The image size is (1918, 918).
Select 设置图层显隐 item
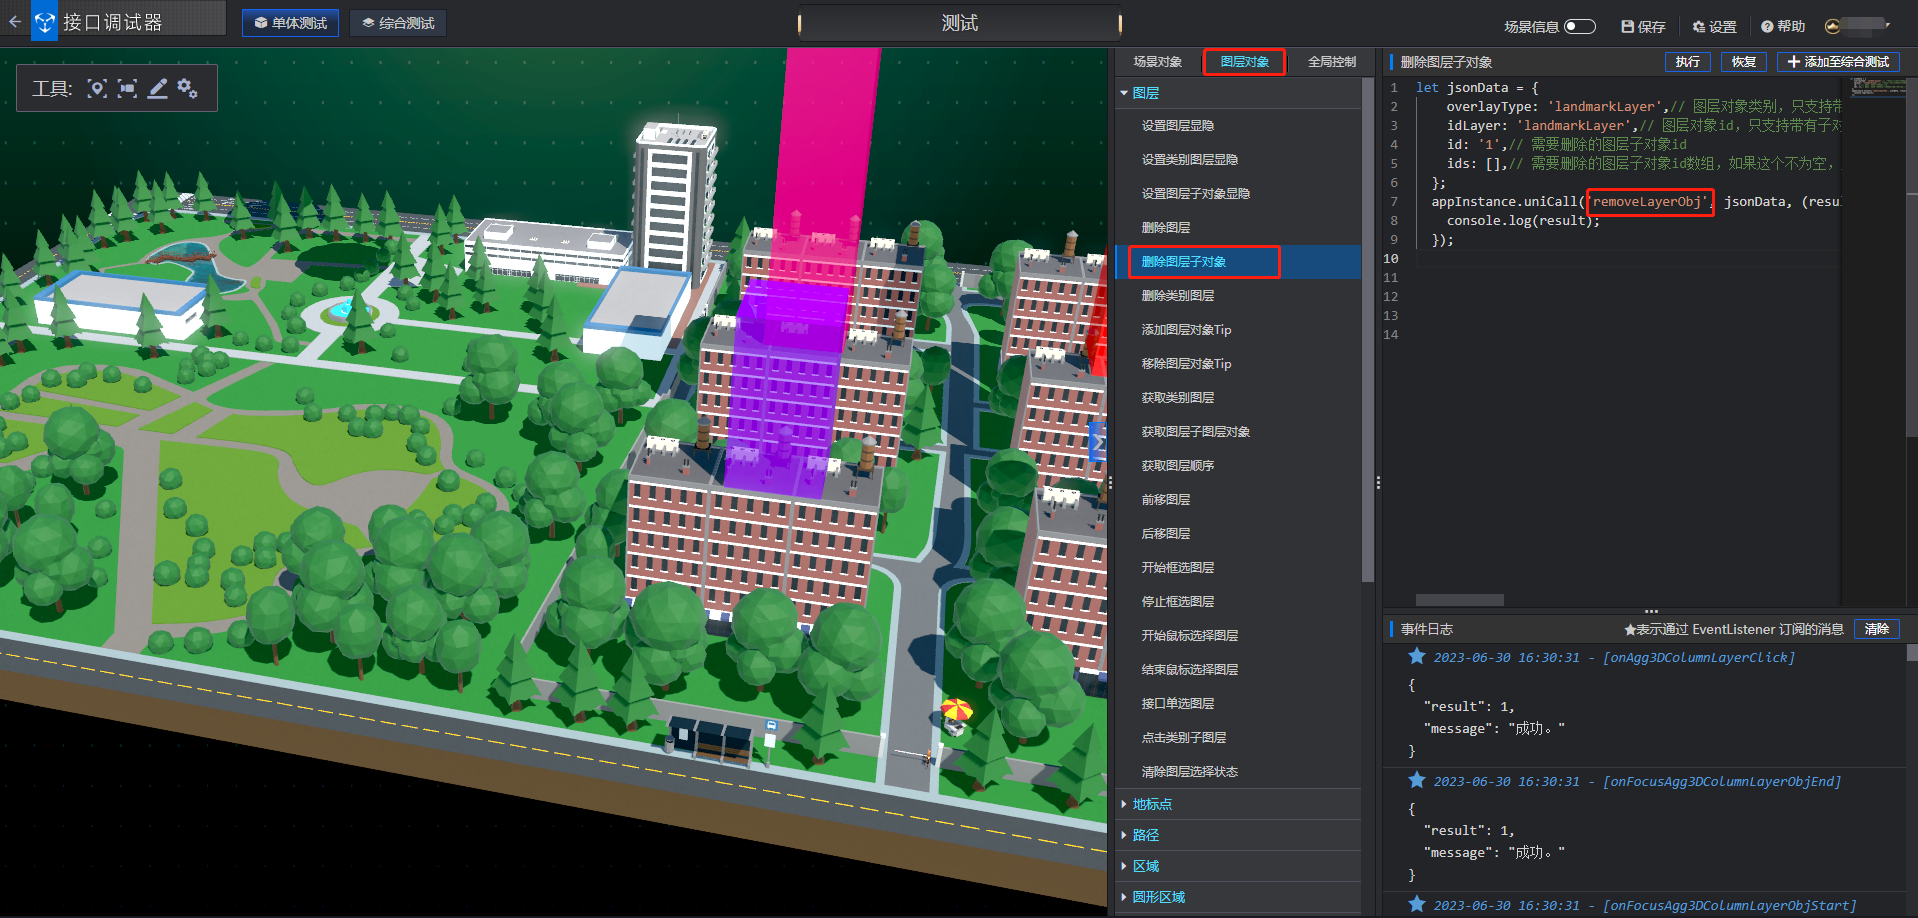pyautogui.click(x=1238, y=126)
